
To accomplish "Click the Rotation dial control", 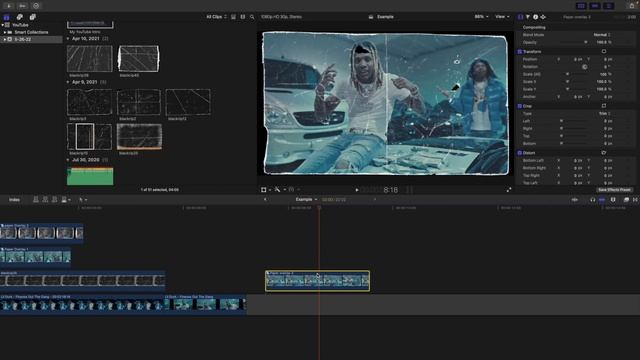I will tap(584, 67).
